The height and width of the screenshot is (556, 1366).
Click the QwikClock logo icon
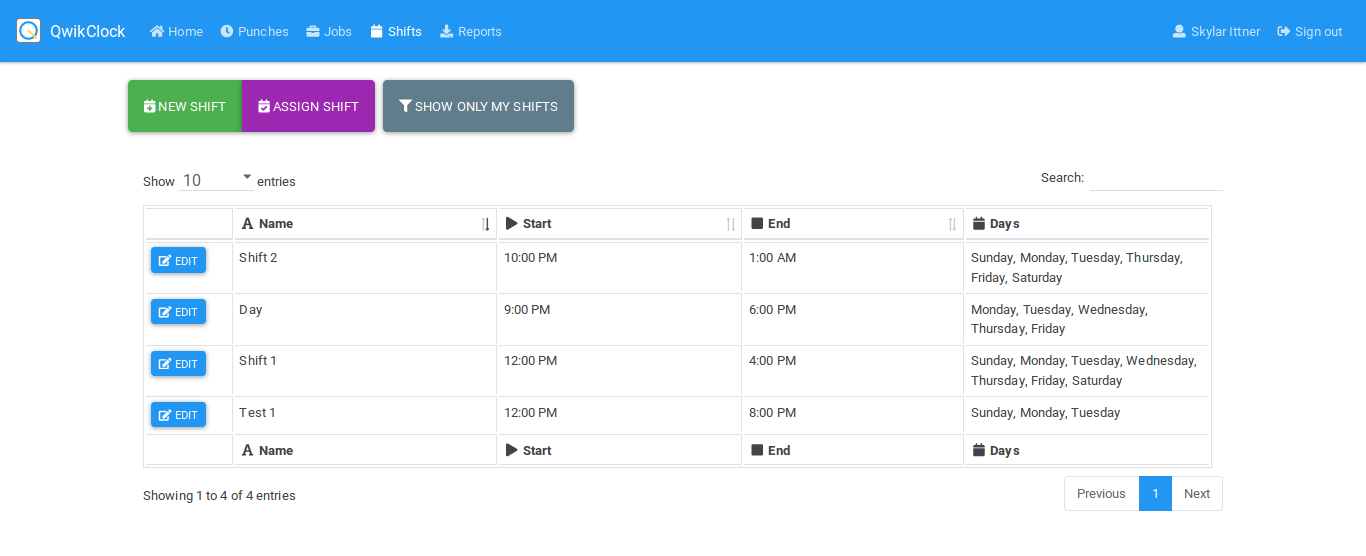click(29, 31)
